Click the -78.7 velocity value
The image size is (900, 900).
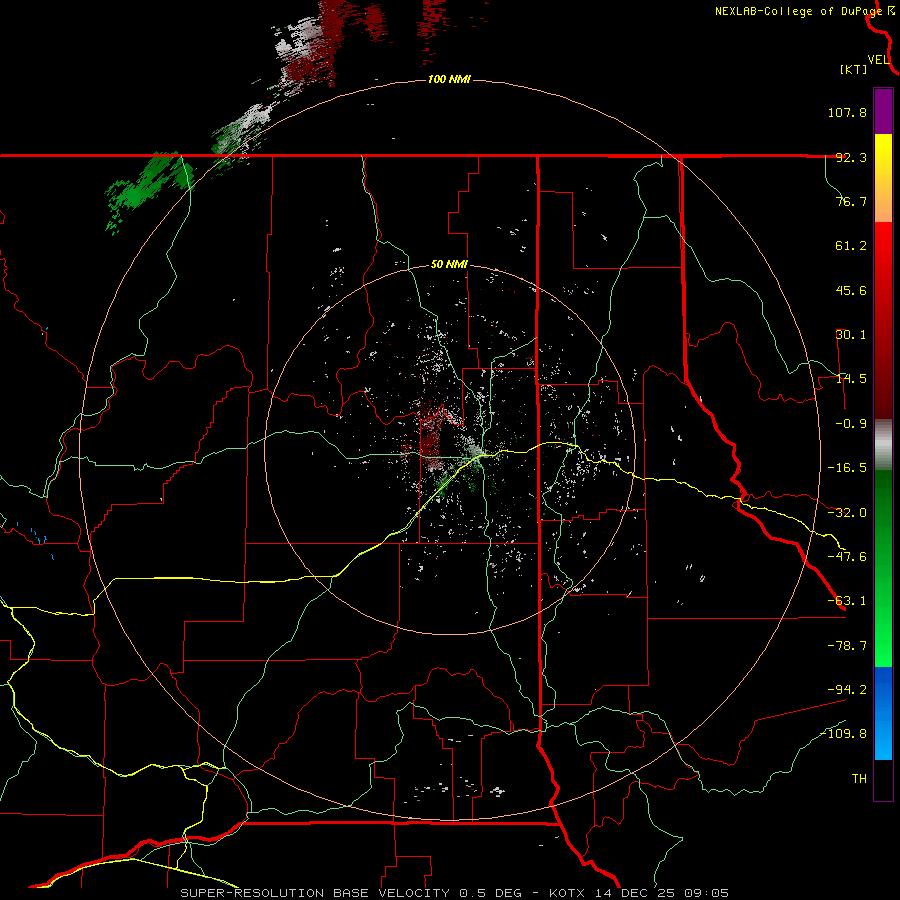point(847,646)
